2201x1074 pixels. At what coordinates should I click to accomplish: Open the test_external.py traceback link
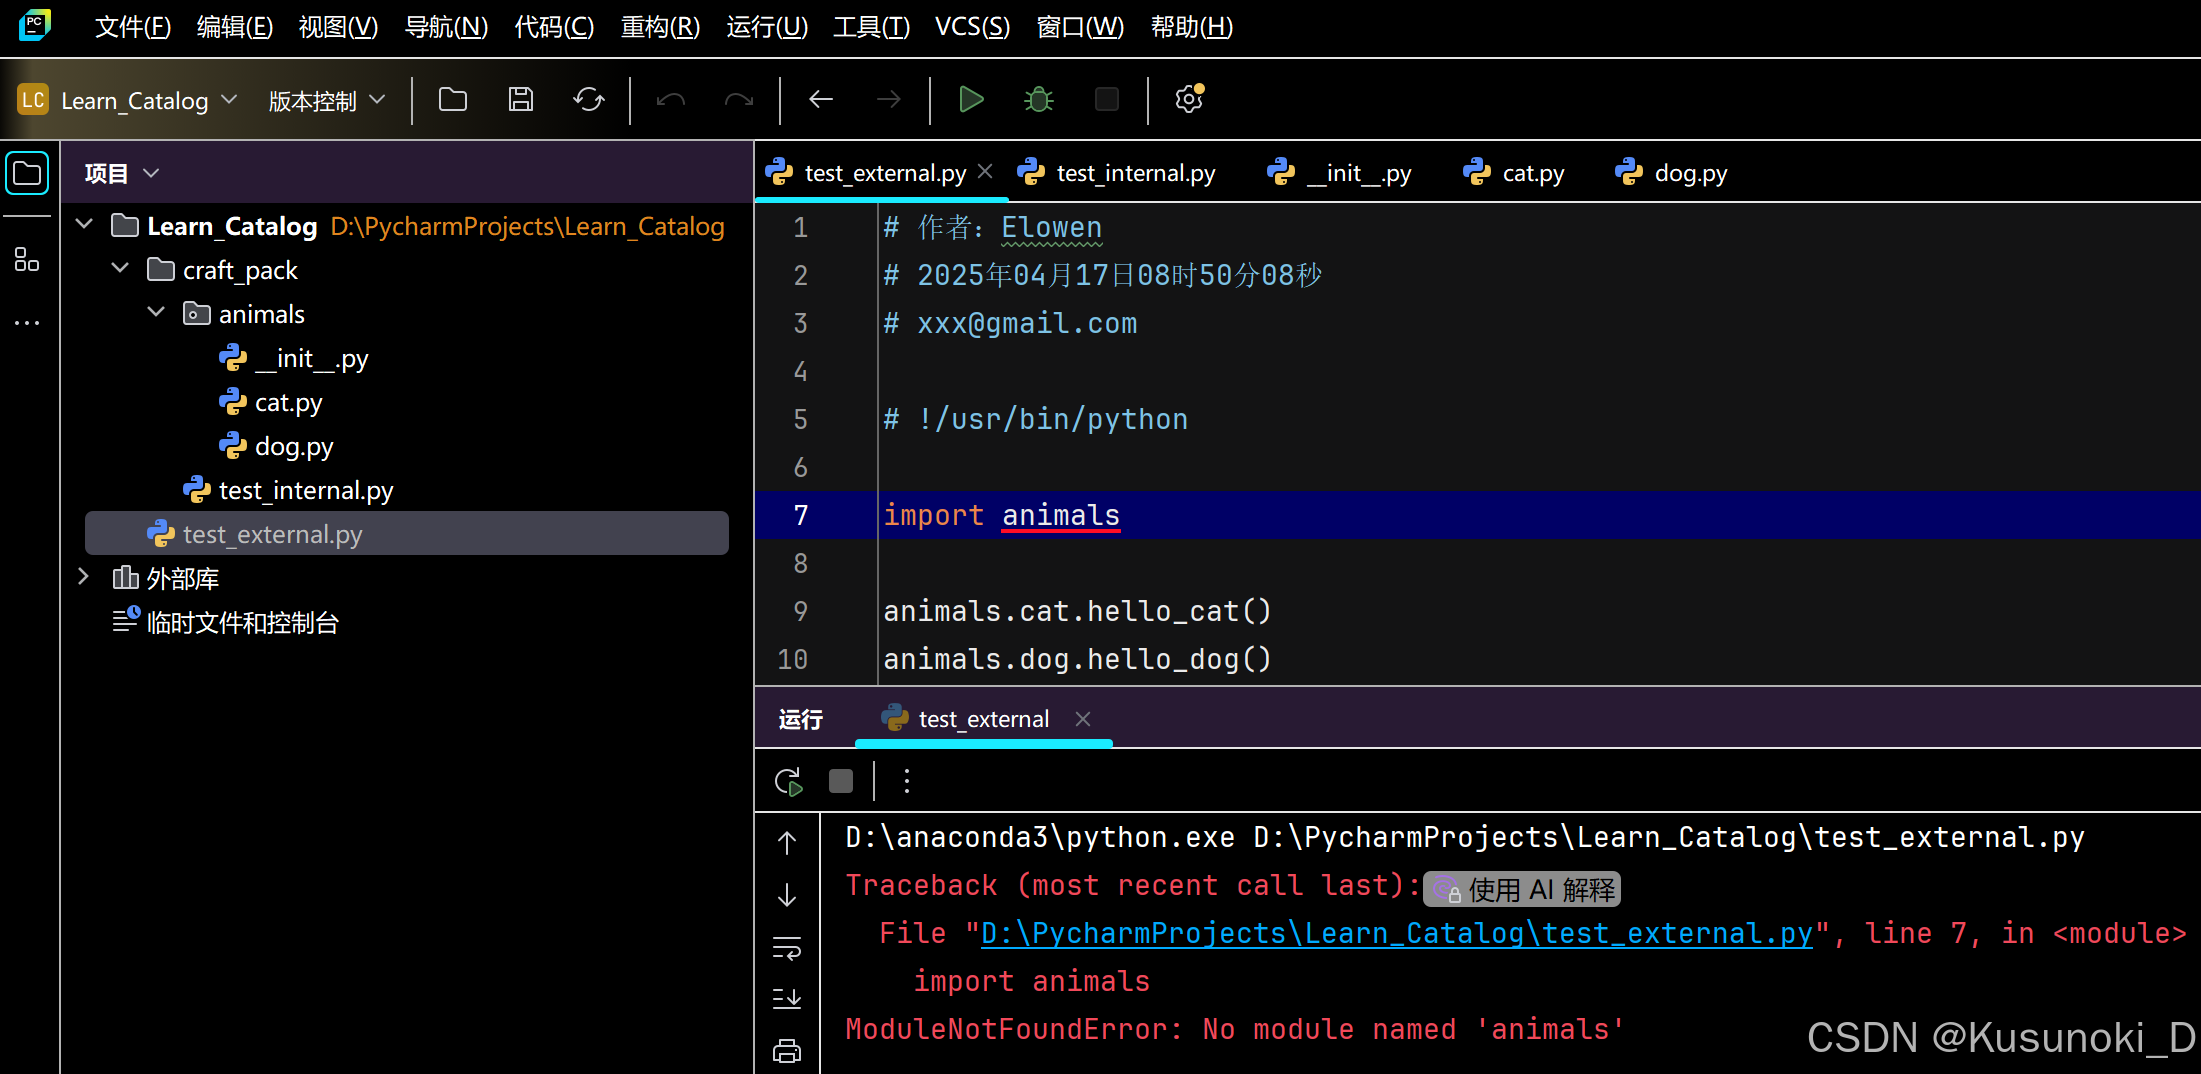tap(1396, 933)
